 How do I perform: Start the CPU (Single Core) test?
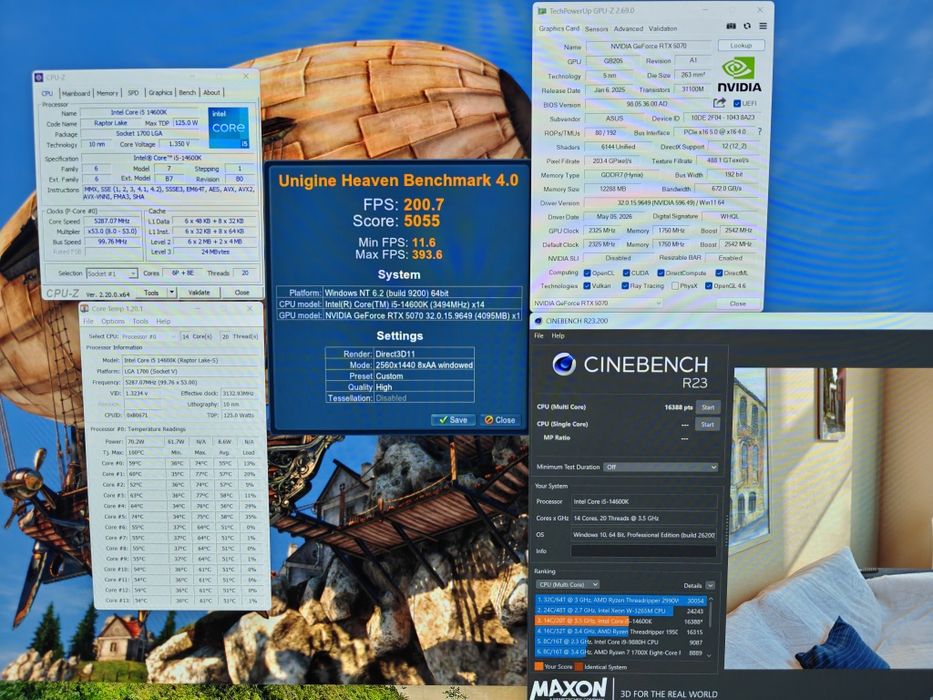pyautogui.click(x=707, y=424)
